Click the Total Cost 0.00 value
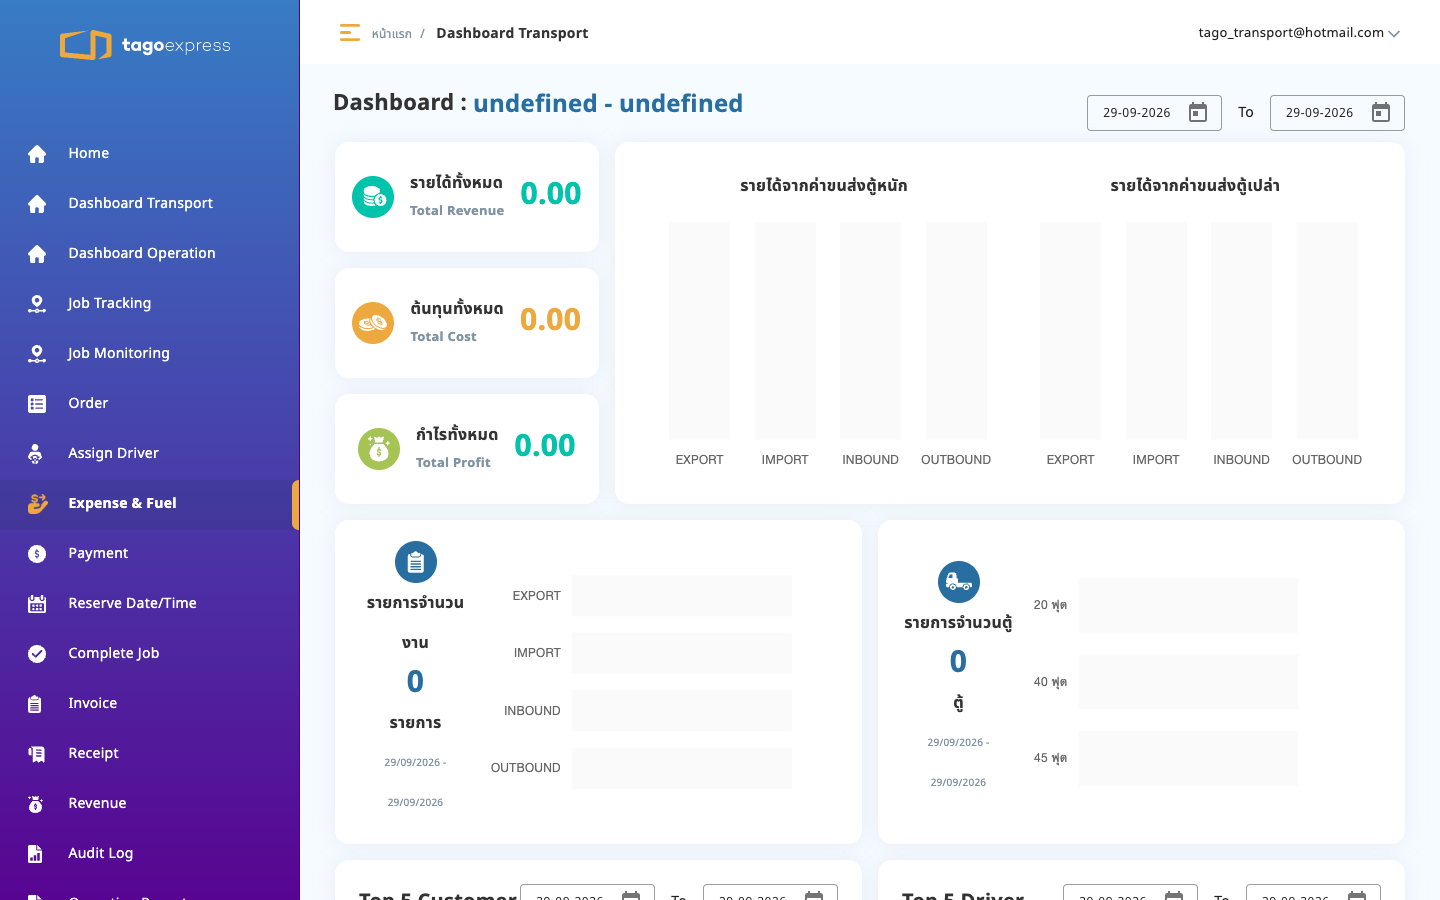The height and width of the screenshot is (900, 1440). coord(550,319)
